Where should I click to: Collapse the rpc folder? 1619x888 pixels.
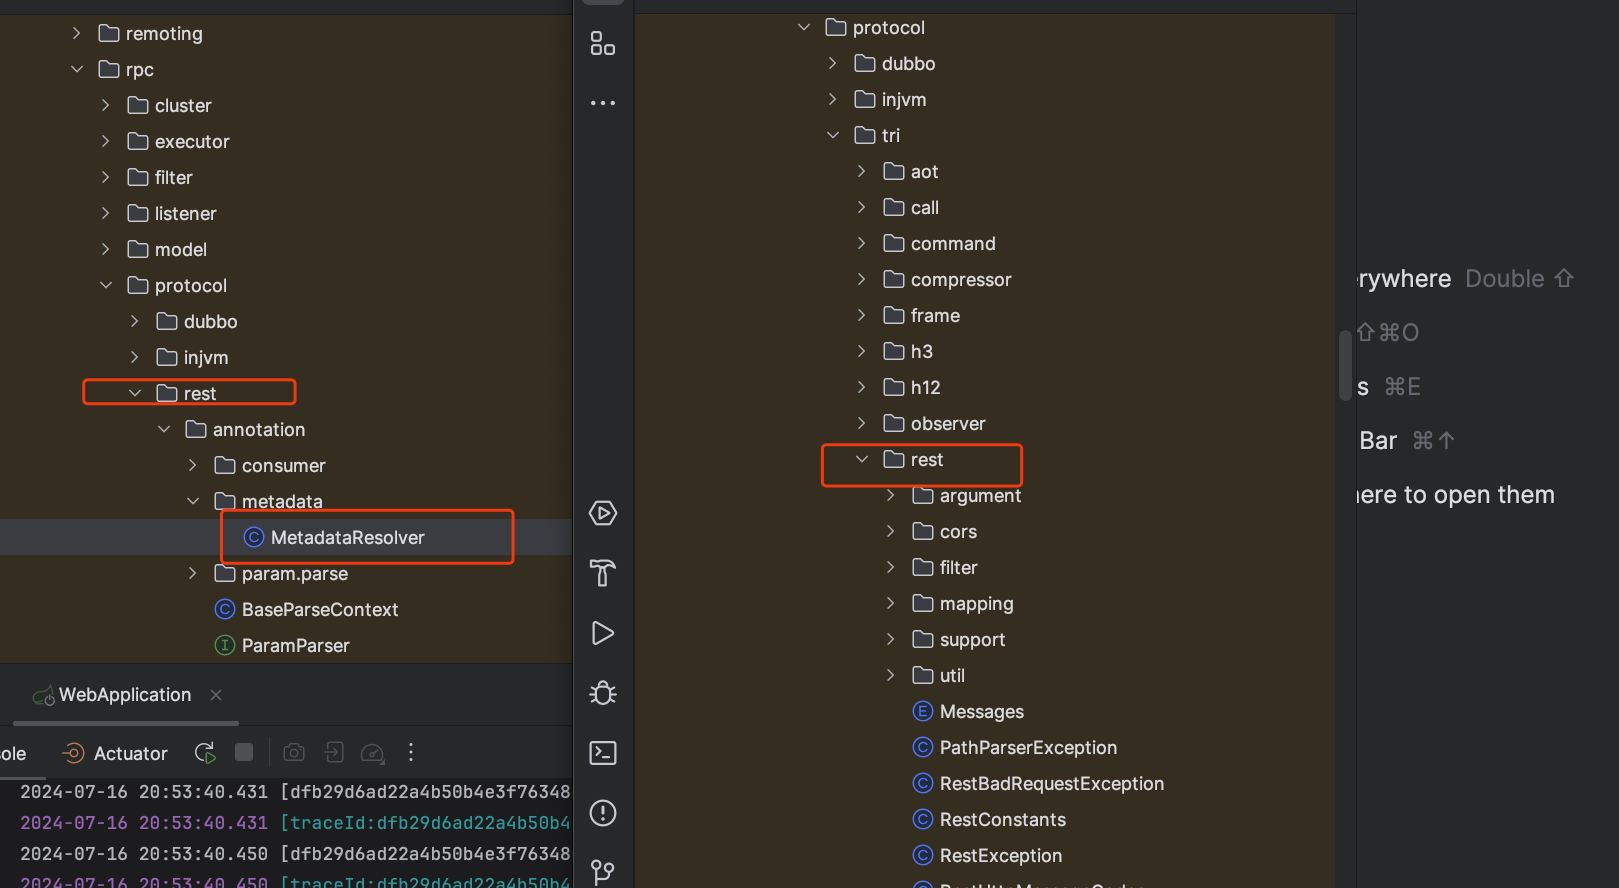pyautogui.click(x=76, y=69)
